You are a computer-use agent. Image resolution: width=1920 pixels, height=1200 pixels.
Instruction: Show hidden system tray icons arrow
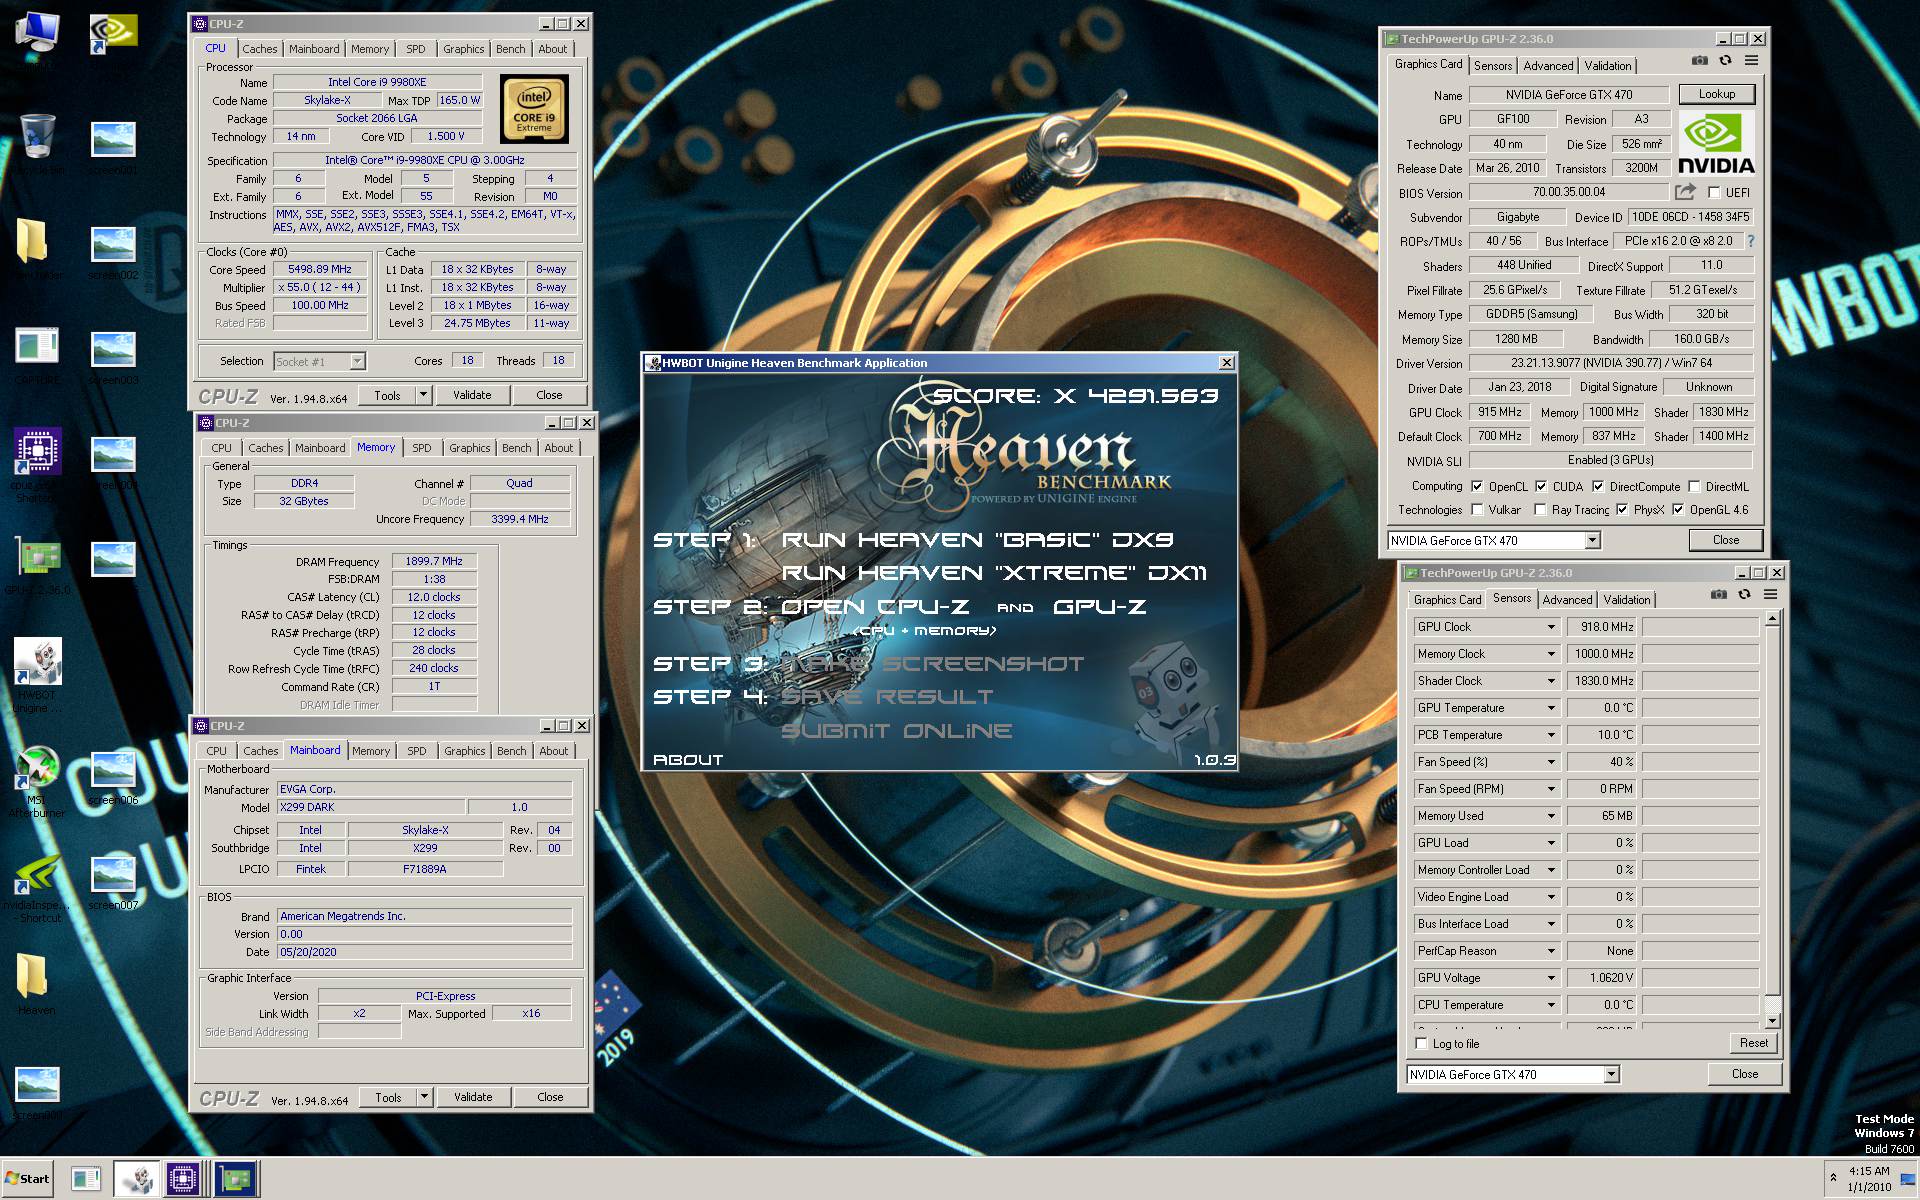pyautogui.click(x=1833, y=1178)
